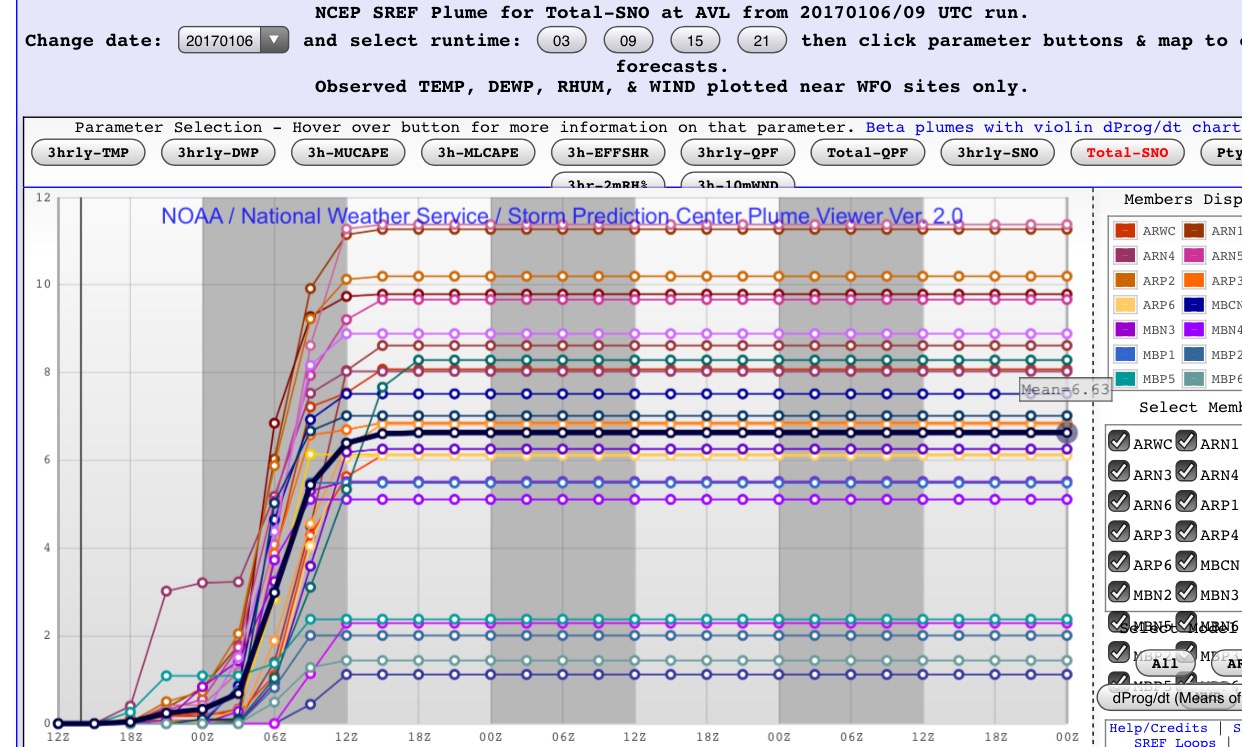Click the ARN4 legend color box
The height and width of the screenshot is (747, 1242).
1125,256
